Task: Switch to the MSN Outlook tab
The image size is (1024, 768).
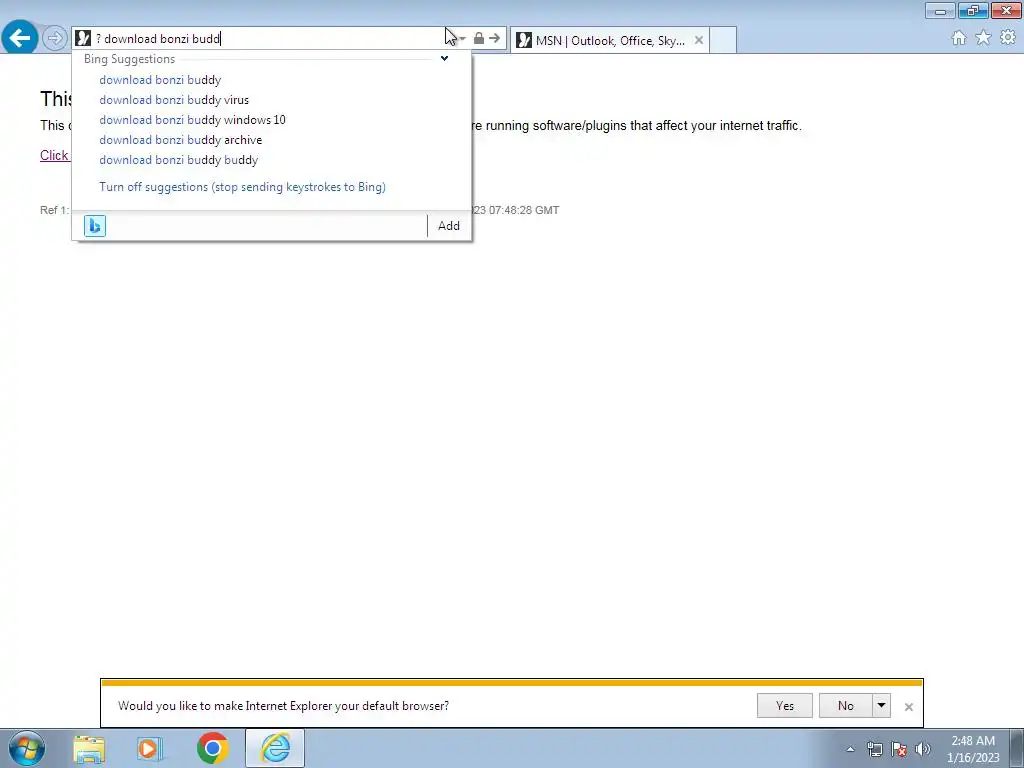Action: tap(610, 40)
